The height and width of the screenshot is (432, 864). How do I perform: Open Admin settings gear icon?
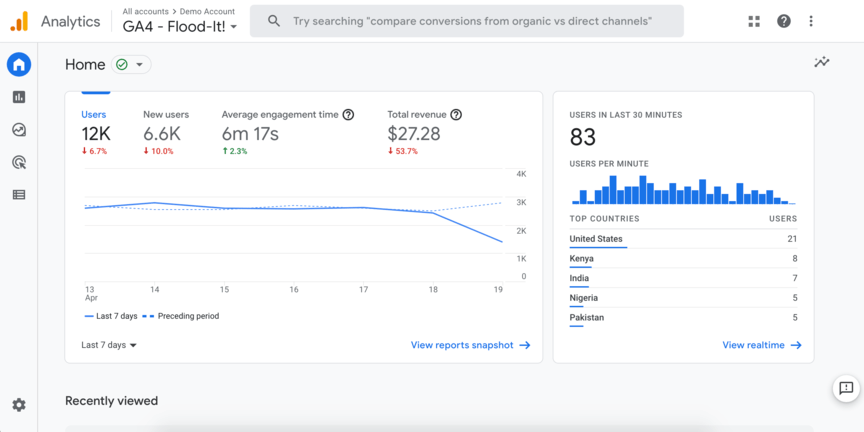19,405
